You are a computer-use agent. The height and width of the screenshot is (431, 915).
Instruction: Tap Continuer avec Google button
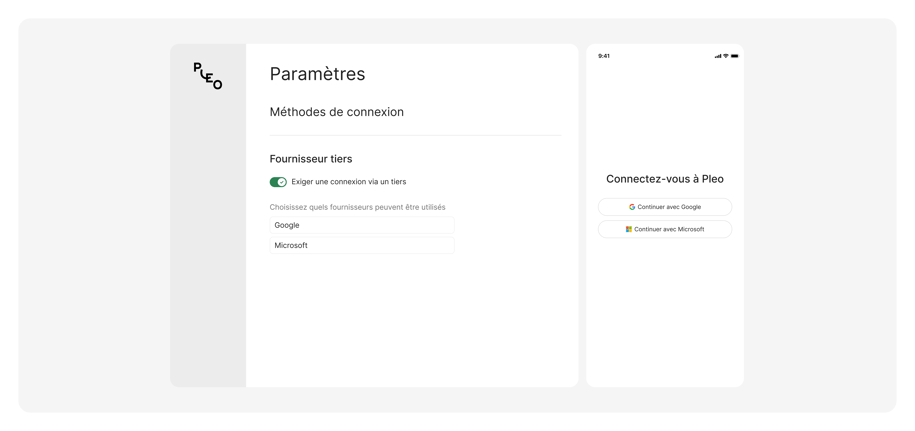pyautogui.click(x=665, y=207)
